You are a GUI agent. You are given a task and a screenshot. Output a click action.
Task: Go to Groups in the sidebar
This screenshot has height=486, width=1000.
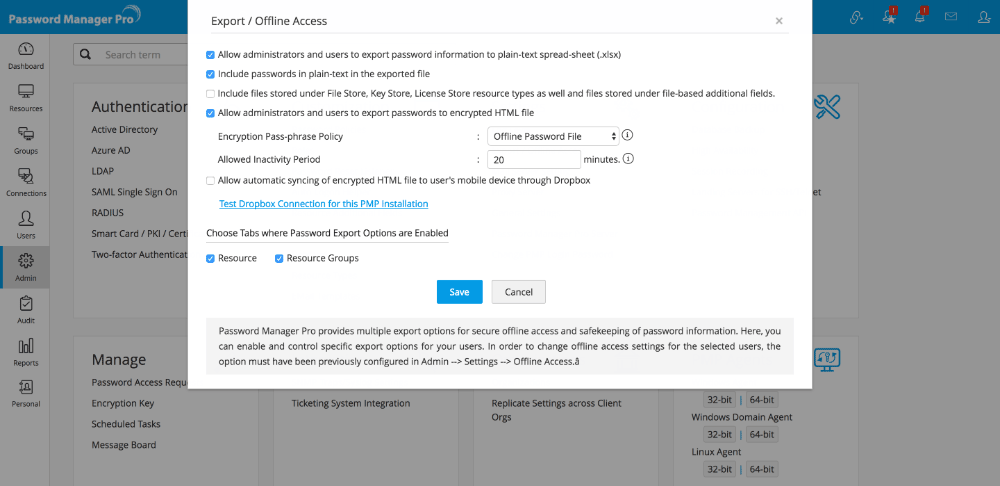pyautogui.click(x=26, y=141)
